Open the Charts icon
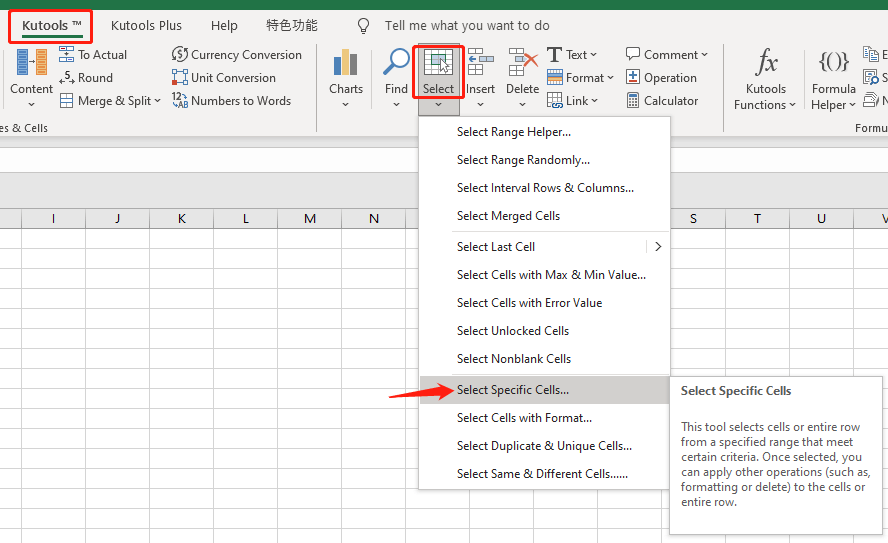Image resolution: width=888 pixels, height=543 pixels. 345,62
